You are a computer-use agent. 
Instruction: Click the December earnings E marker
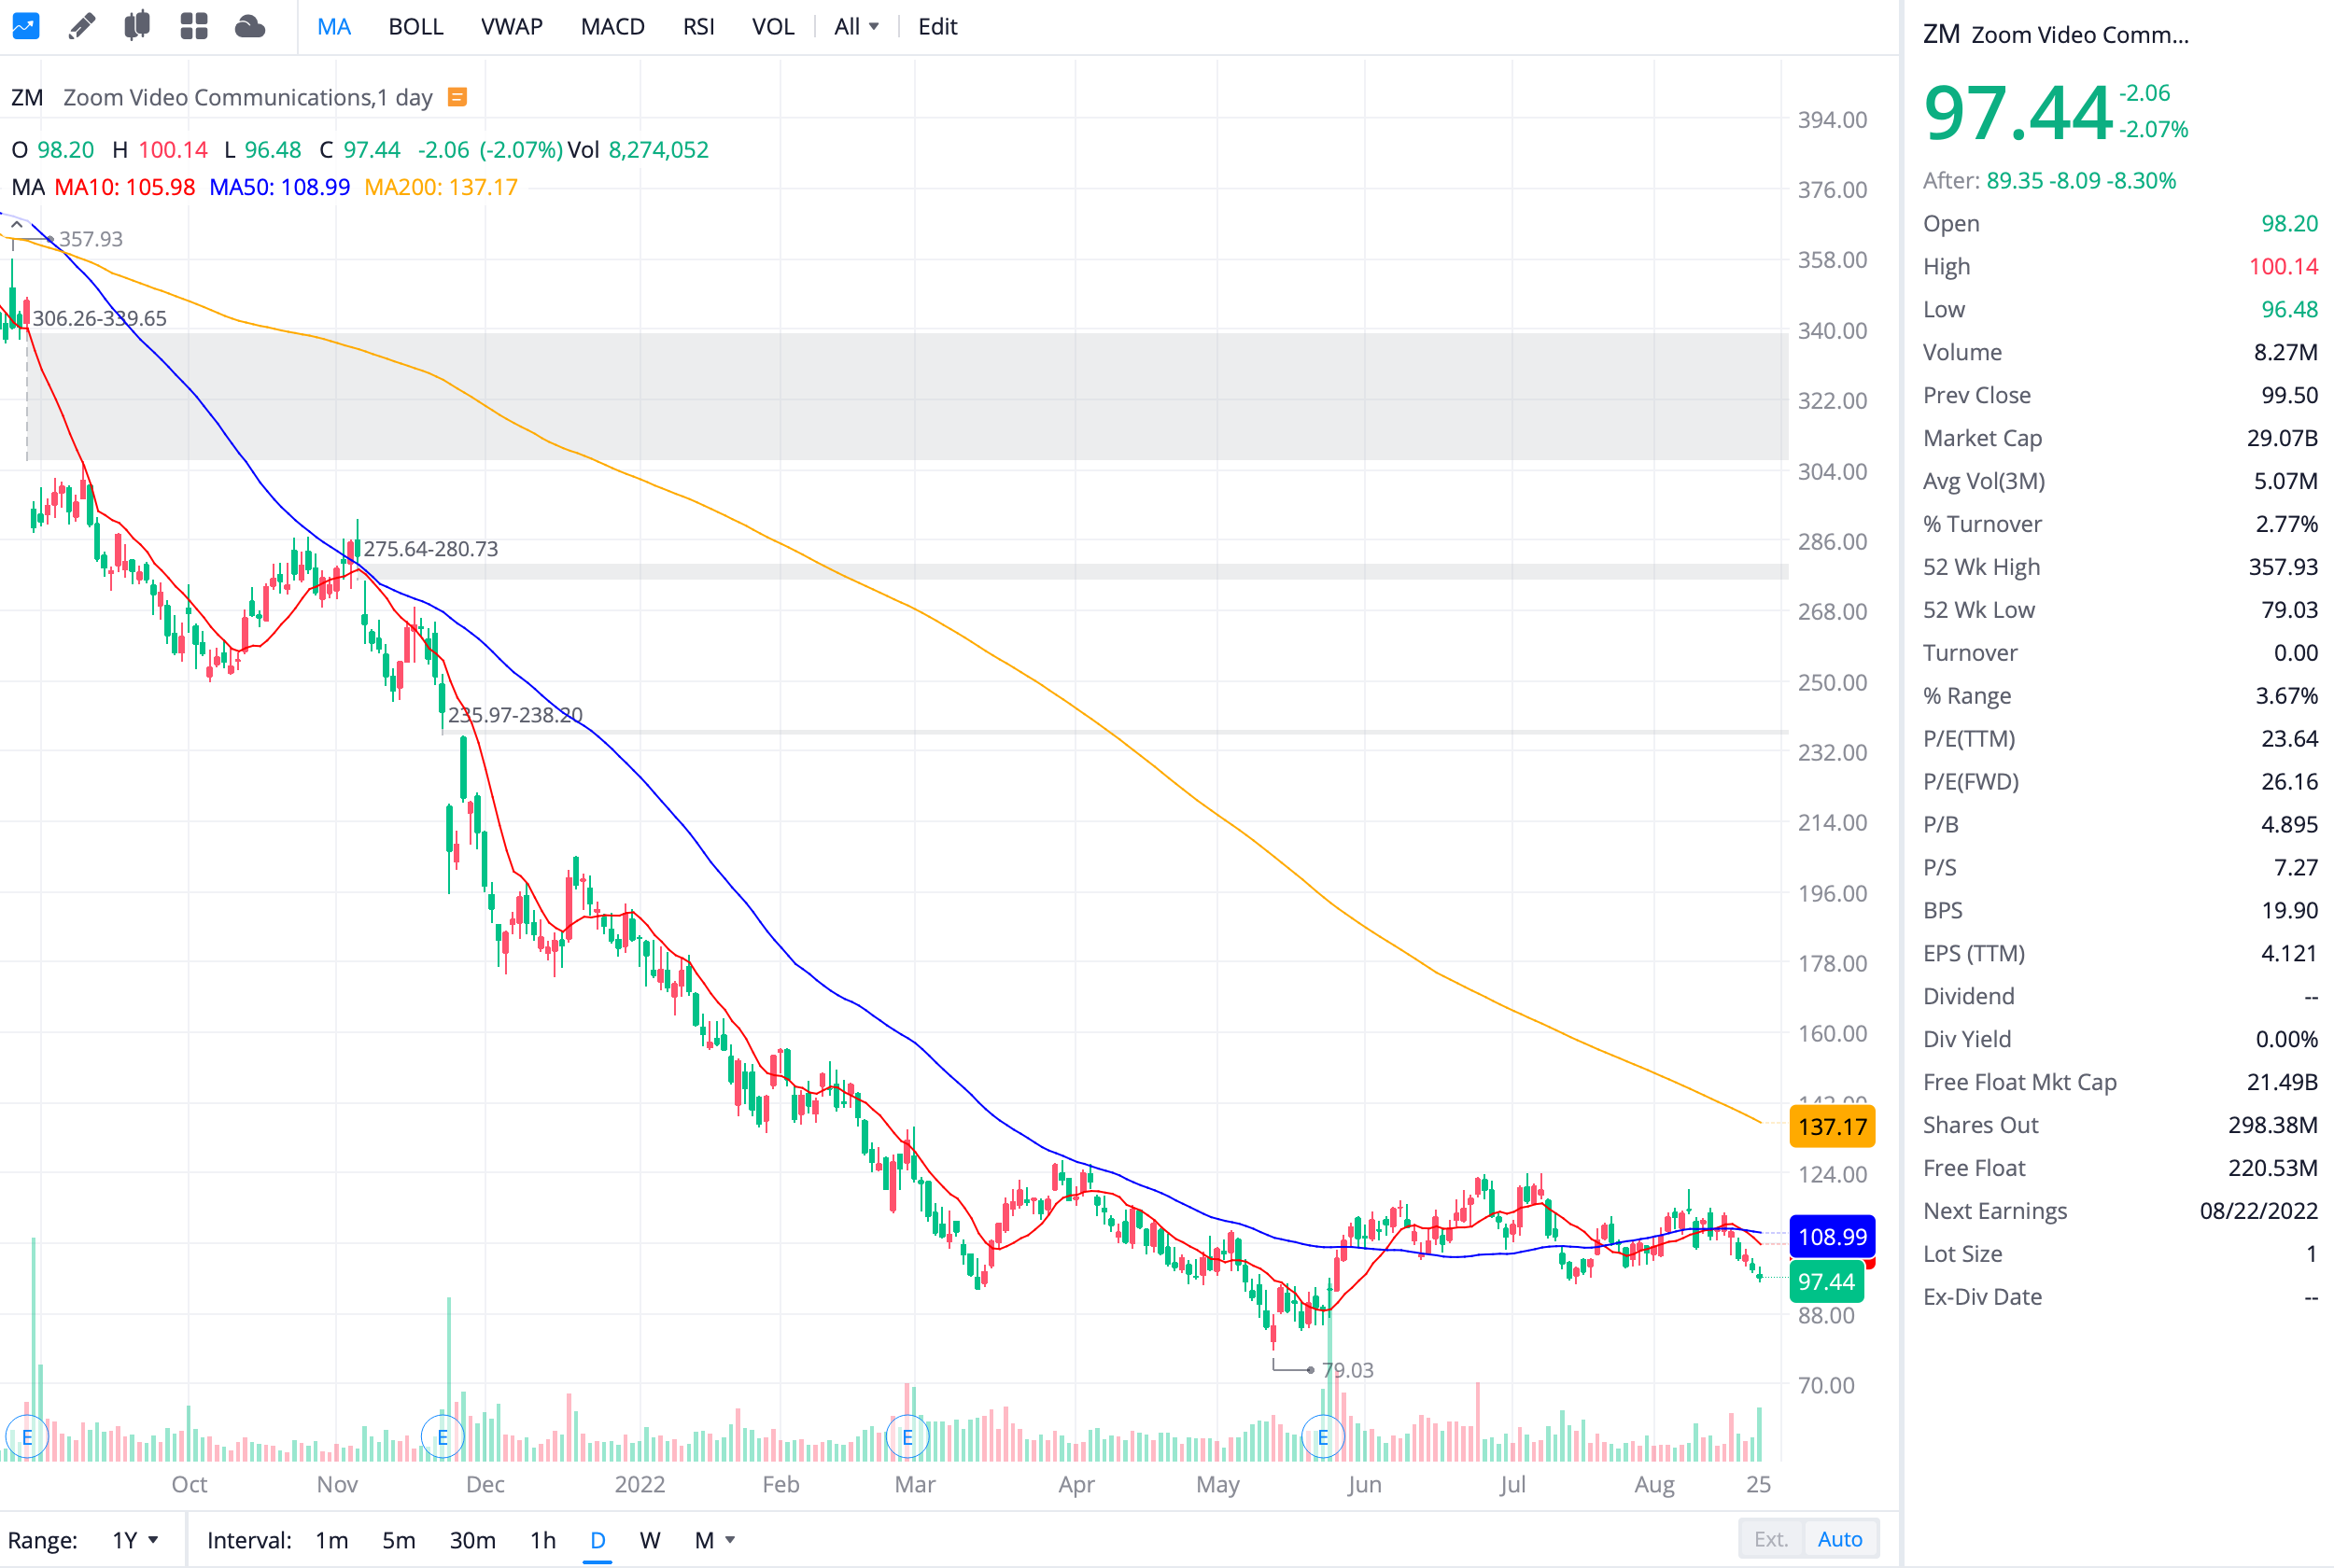point(442,1437)
